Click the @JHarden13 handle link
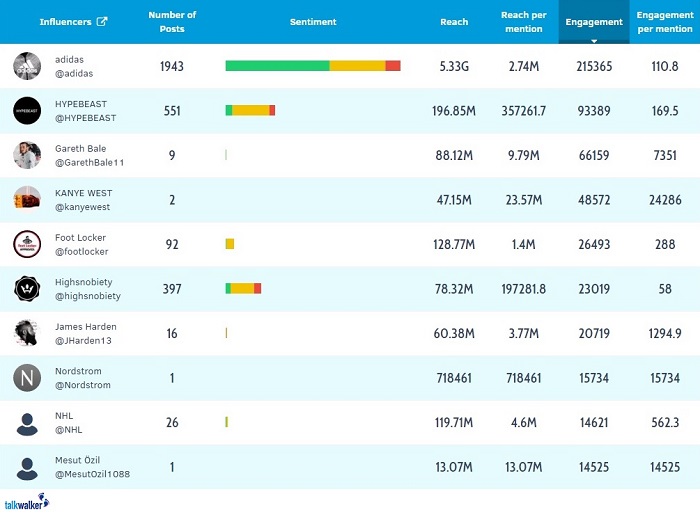 coord(84,340)
